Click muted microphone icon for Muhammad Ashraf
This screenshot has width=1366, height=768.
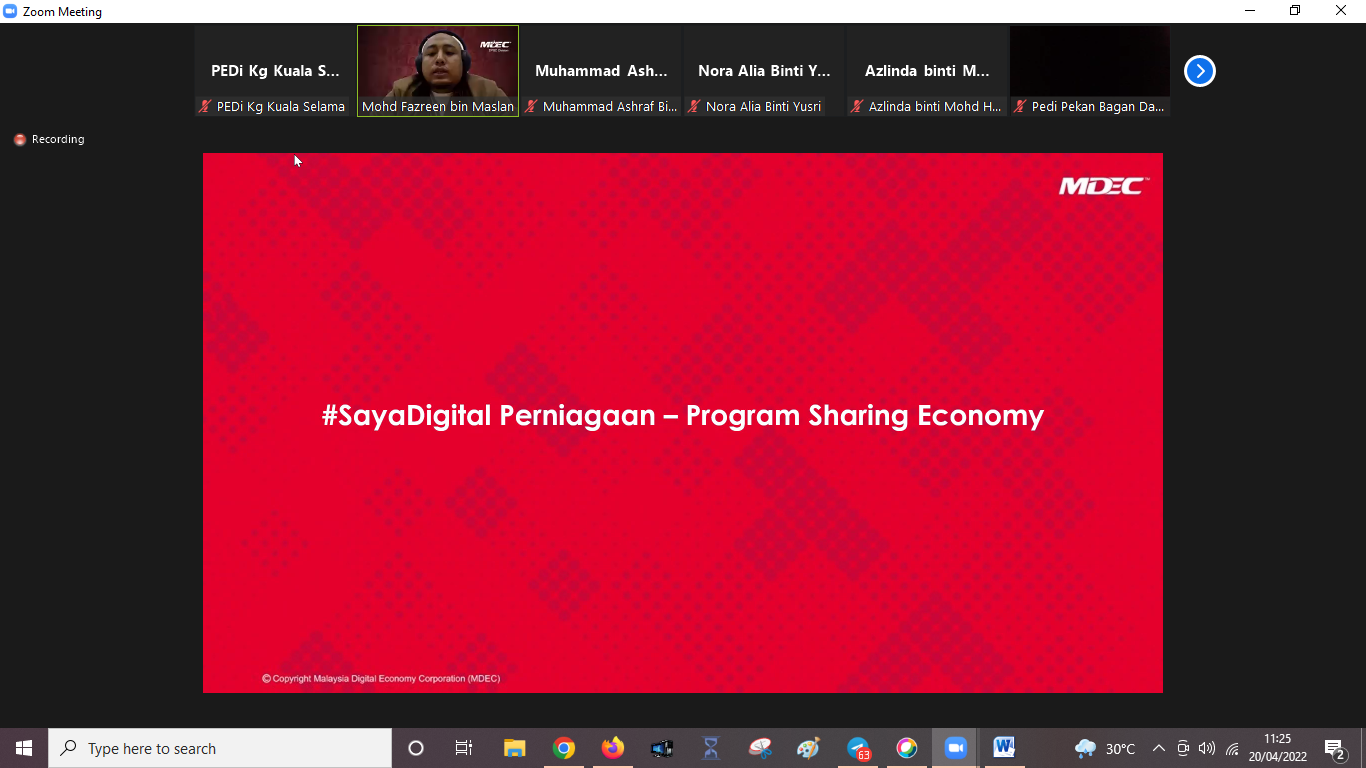[x=531, y=106]
